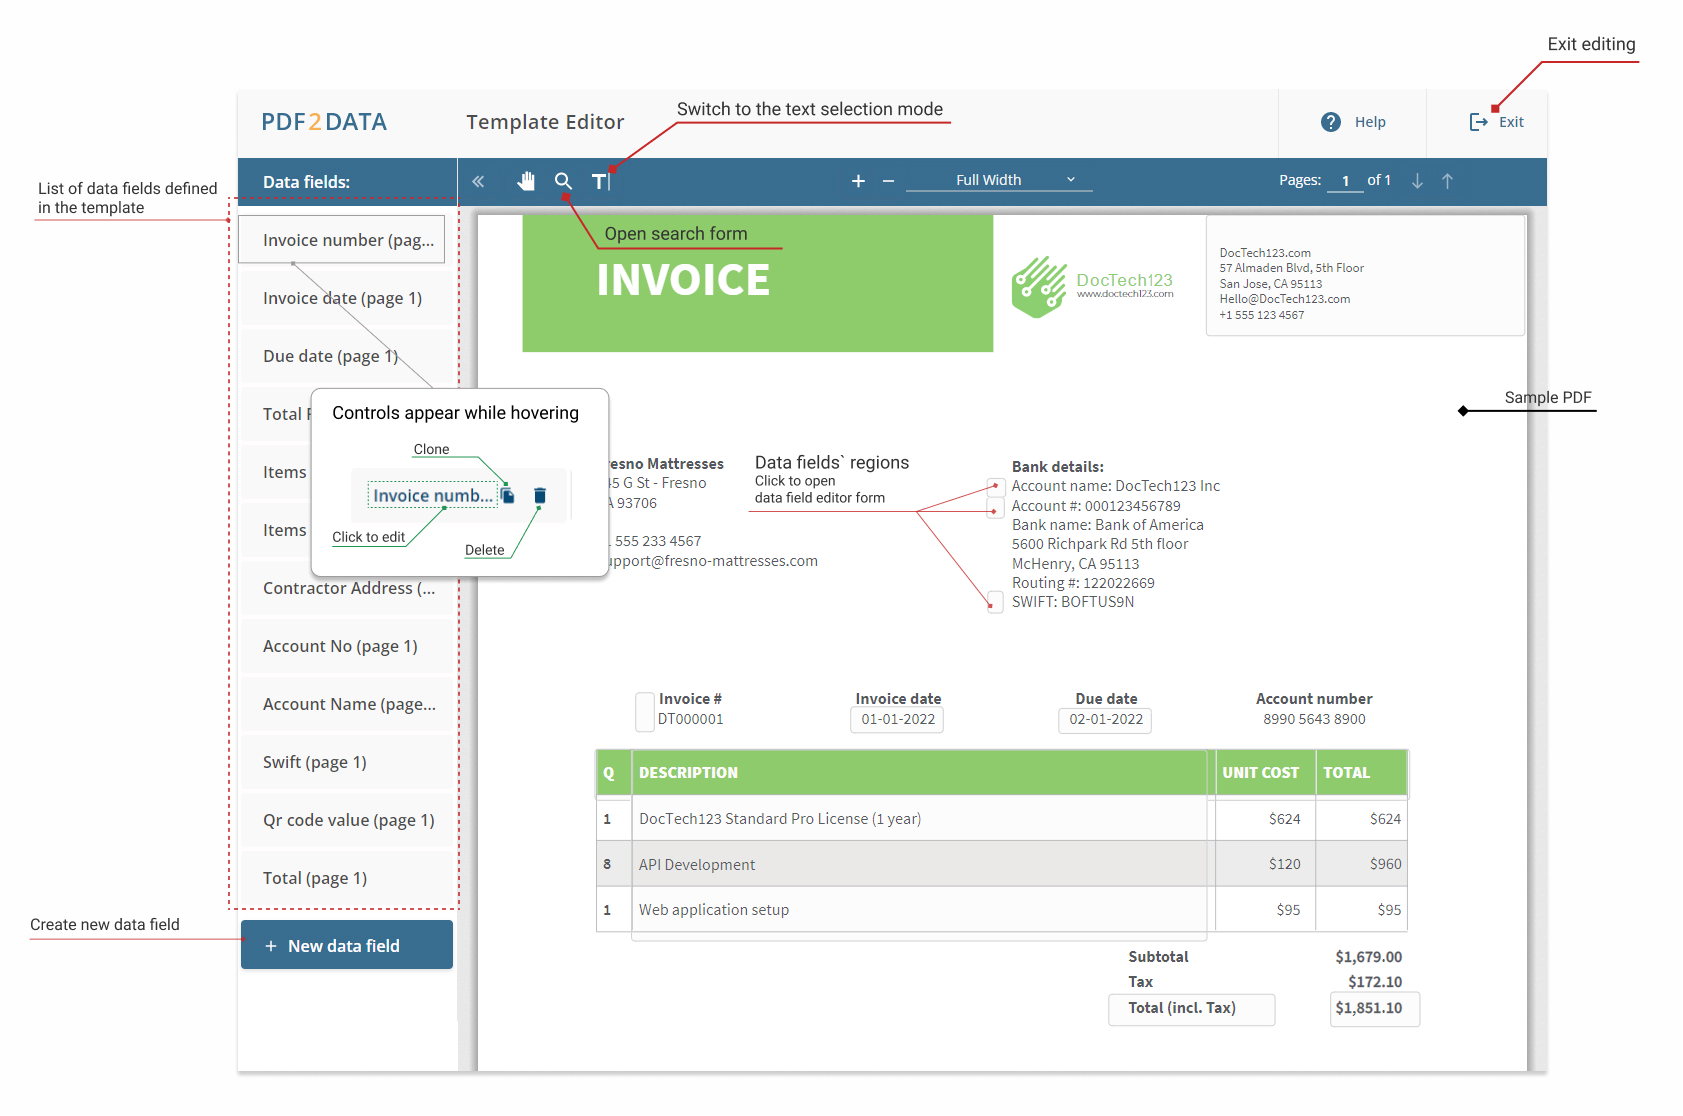Viewport: 1683px width, 1116px height.
Task: Open the Full Width zoom dropdown
Action: click(x=998, y=180)
